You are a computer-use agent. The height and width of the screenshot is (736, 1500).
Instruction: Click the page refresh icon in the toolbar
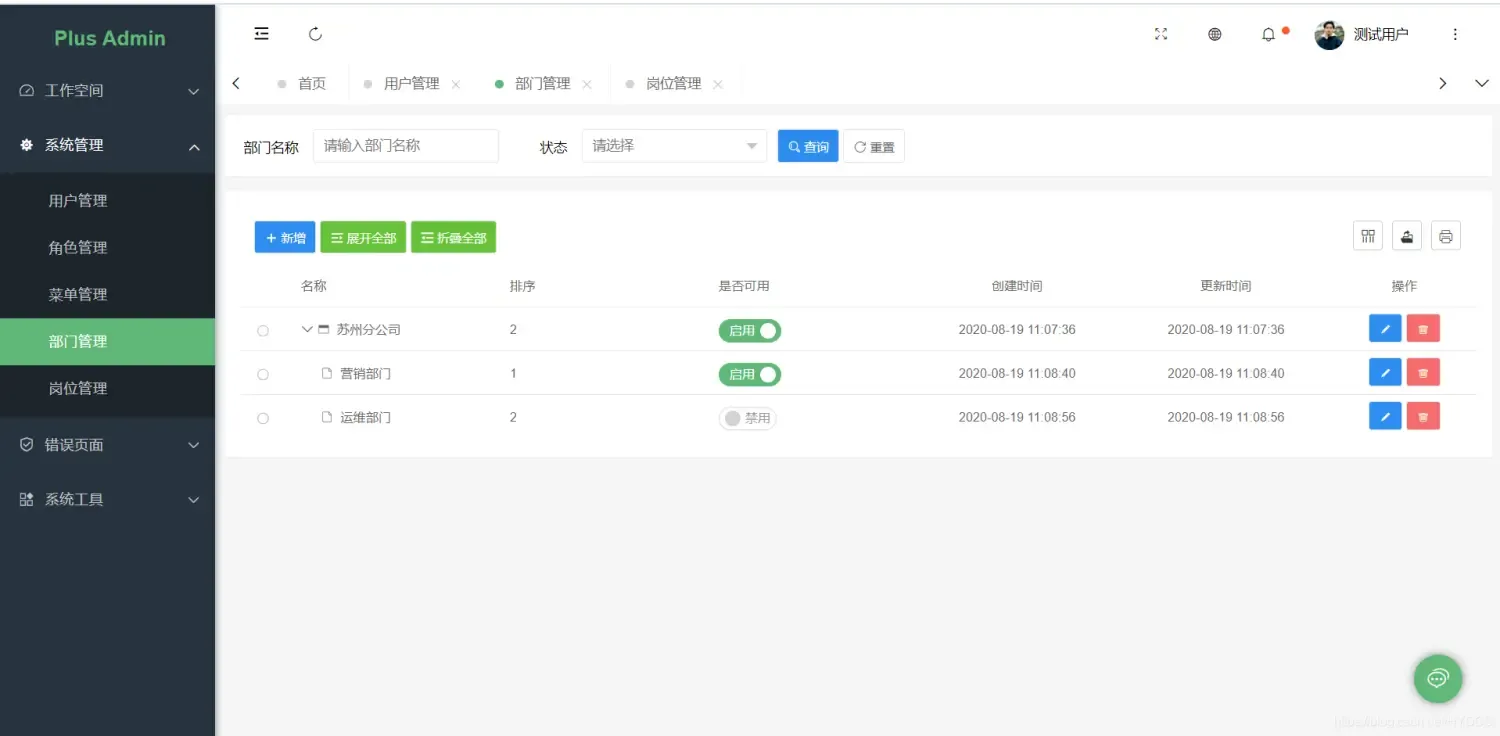pos(315,33)
